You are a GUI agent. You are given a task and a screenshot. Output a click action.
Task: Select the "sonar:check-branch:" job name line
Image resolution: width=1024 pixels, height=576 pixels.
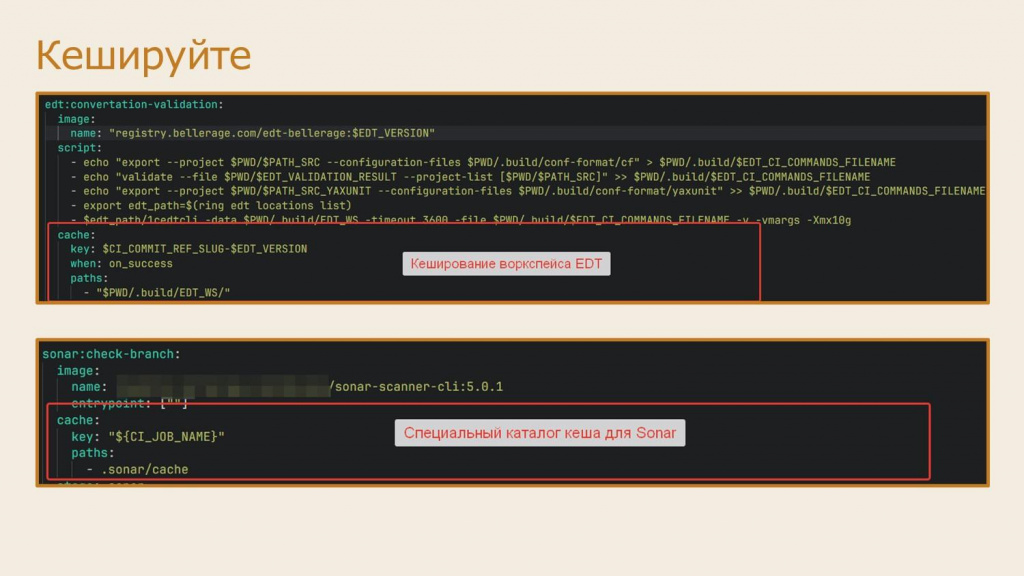click(111, 354)
